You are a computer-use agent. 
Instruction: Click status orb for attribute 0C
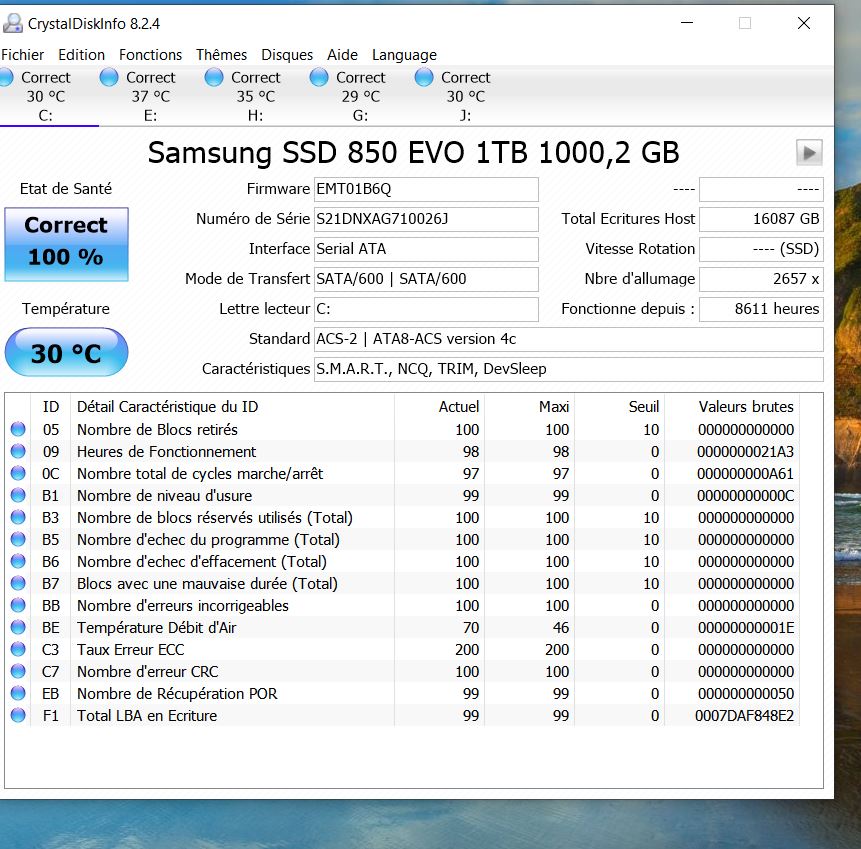[18, 473]
